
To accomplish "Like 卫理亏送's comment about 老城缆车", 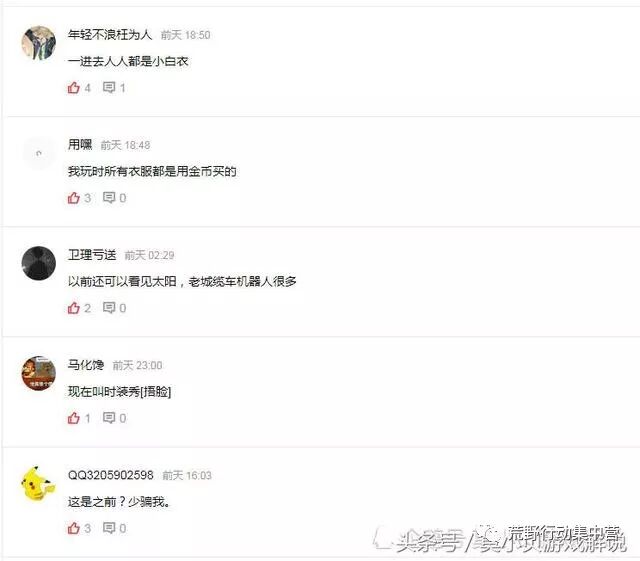I will 74,308.
